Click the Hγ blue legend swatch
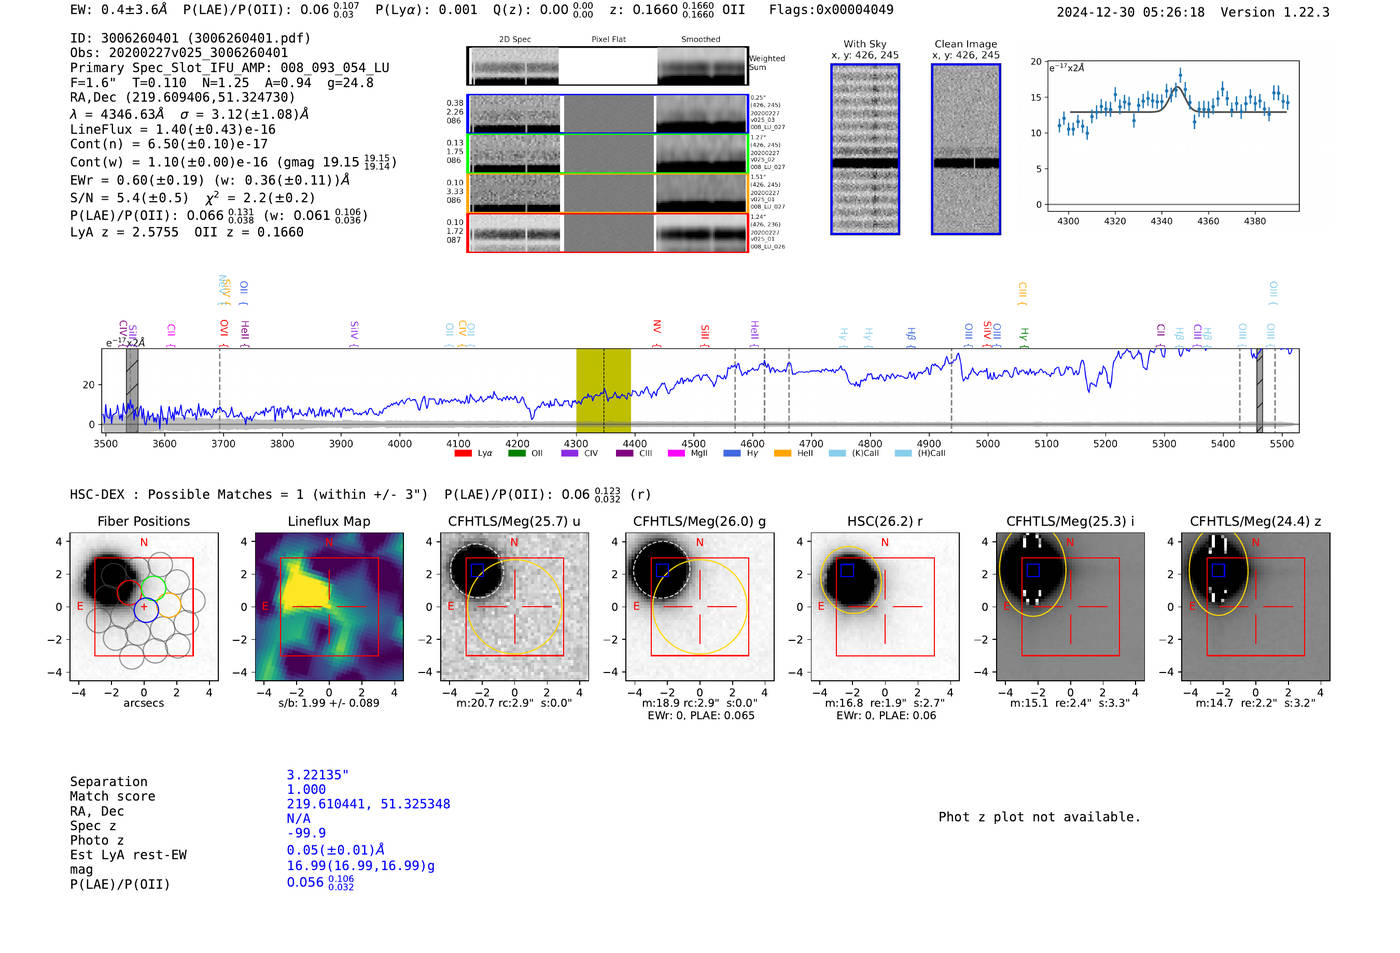Screen dimensions: 1400x953 pyautogui.click(x=732, y=453)
